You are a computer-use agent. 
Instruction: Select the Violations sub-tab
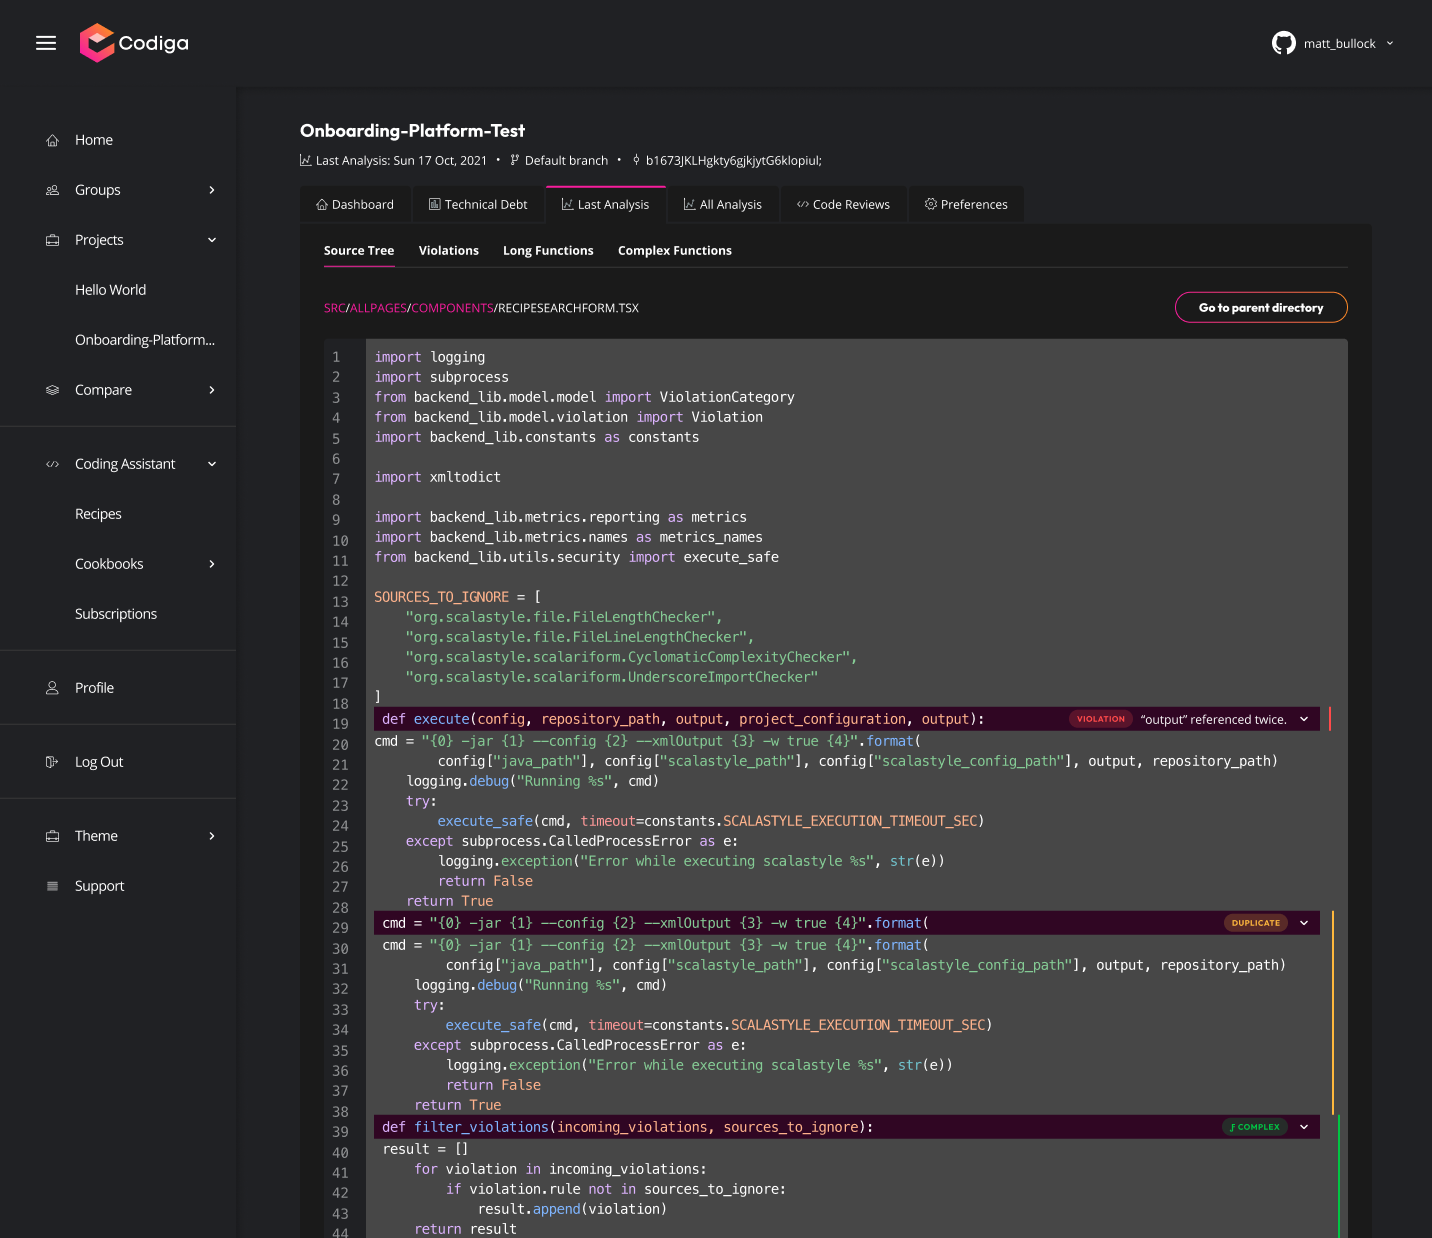[x=448, y=251]
